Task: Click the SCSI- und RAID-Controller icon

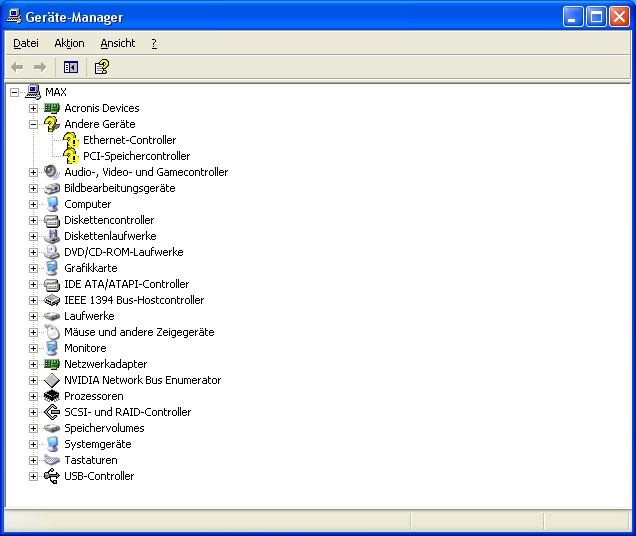Action: click(52, 412)
